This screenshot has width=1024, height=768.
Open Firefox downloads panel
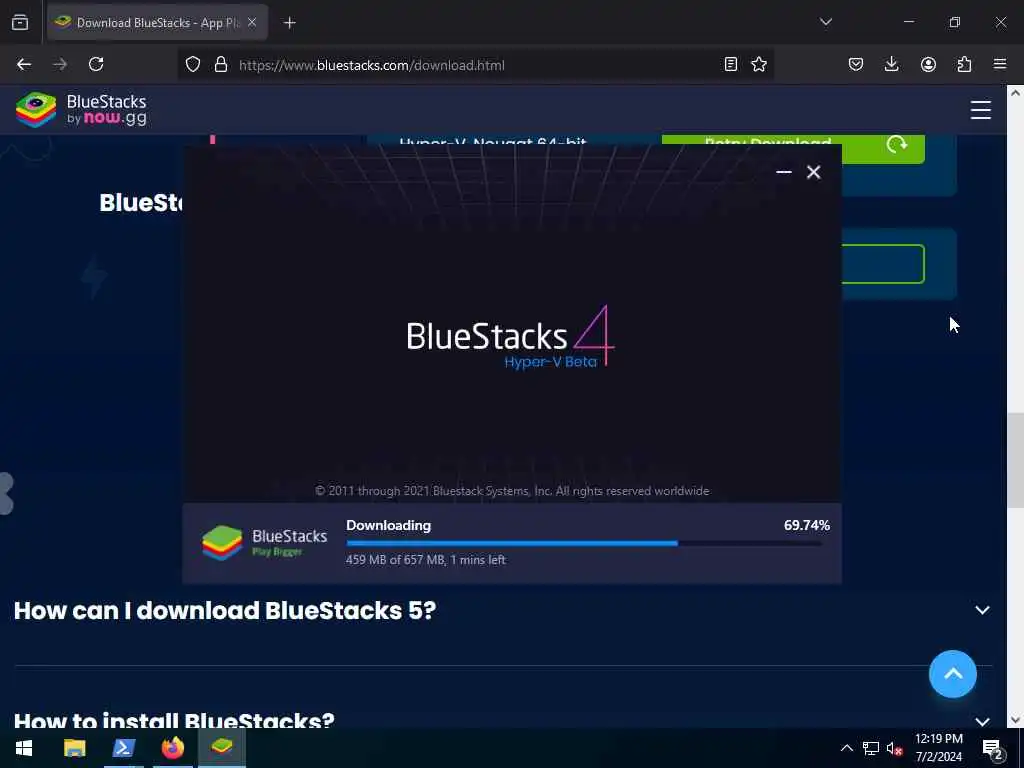[x=891, y=64]
